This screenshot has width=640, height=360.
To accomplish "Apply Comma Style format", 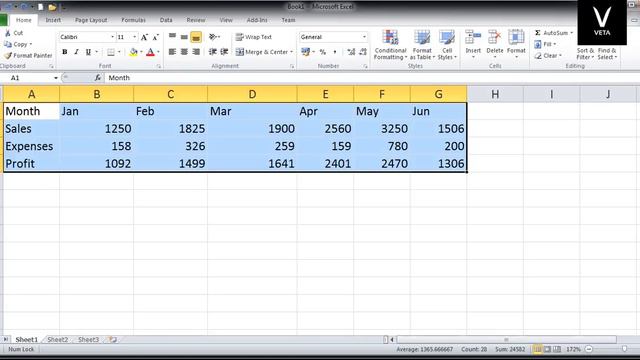I will click(335, 52).
